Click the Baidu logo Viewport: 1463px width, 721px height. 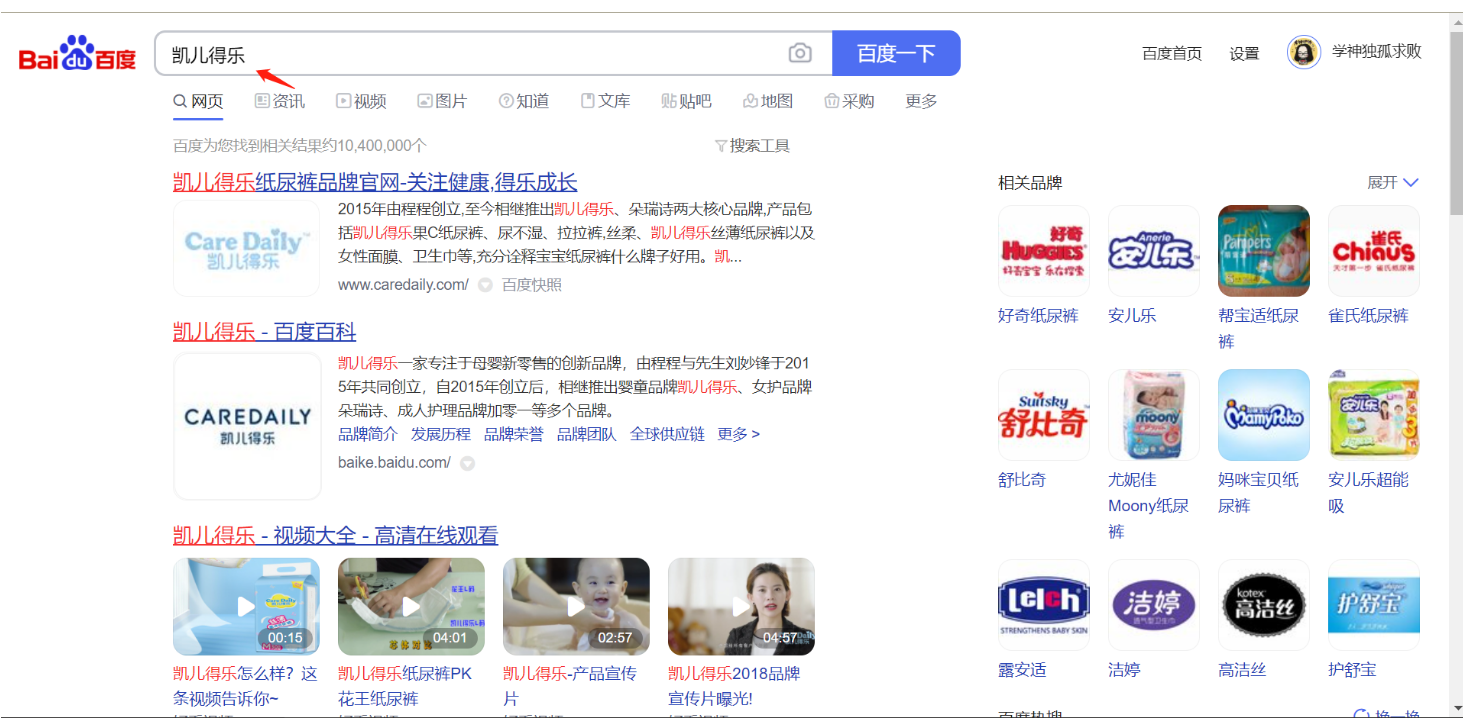(77, 54)
